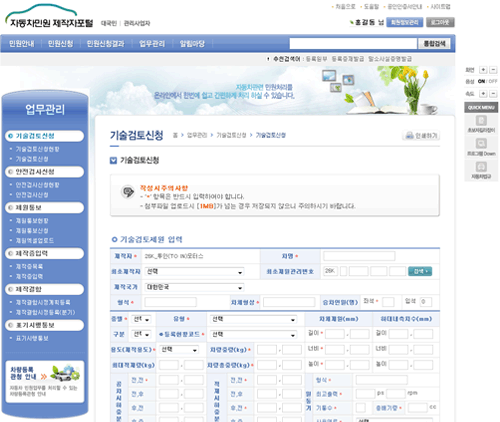Decrease voice speed with 속도 minus button
The height and width of the screenshot is (422, 500).
point(493,94)
